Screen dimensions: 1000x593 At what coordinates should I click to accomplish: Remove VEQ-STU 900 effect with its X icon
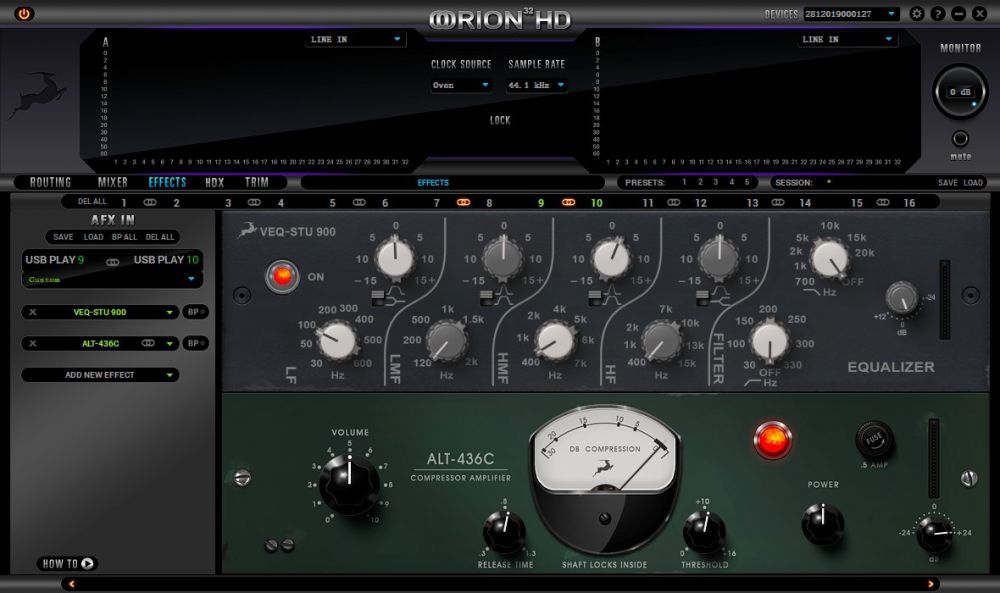pyautogui.click(x=33, y=313)
